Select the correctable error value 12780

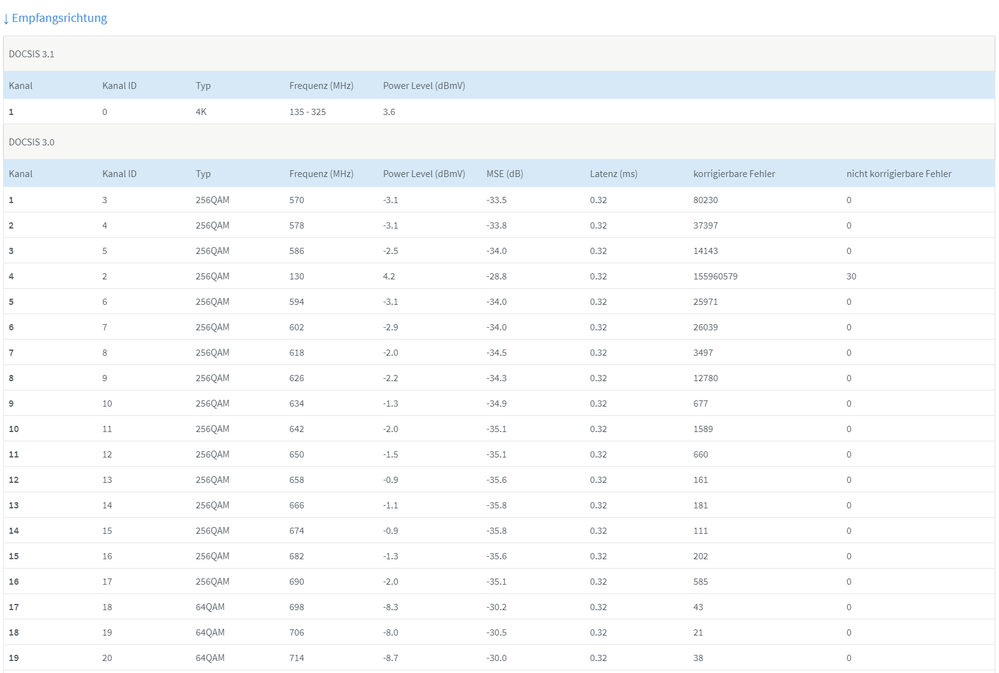coord(705,379)
